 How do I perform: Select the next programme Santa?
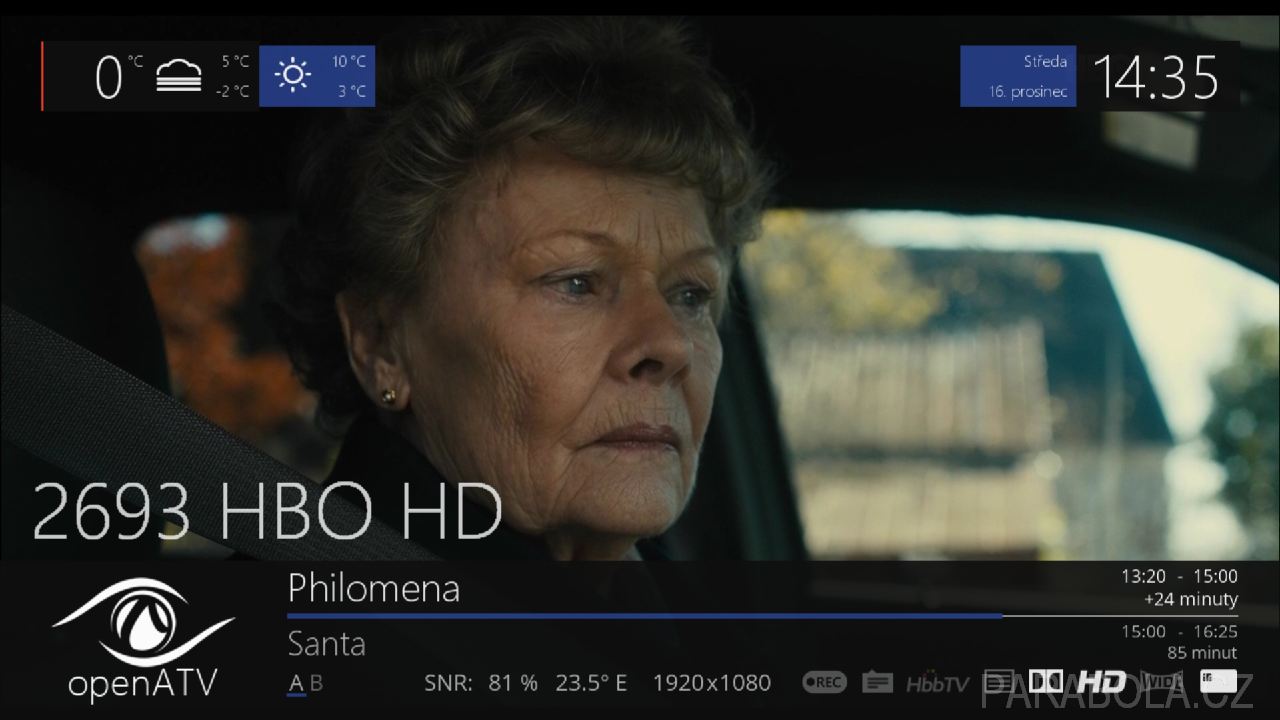pyautogui.click(x=327, y=644)
